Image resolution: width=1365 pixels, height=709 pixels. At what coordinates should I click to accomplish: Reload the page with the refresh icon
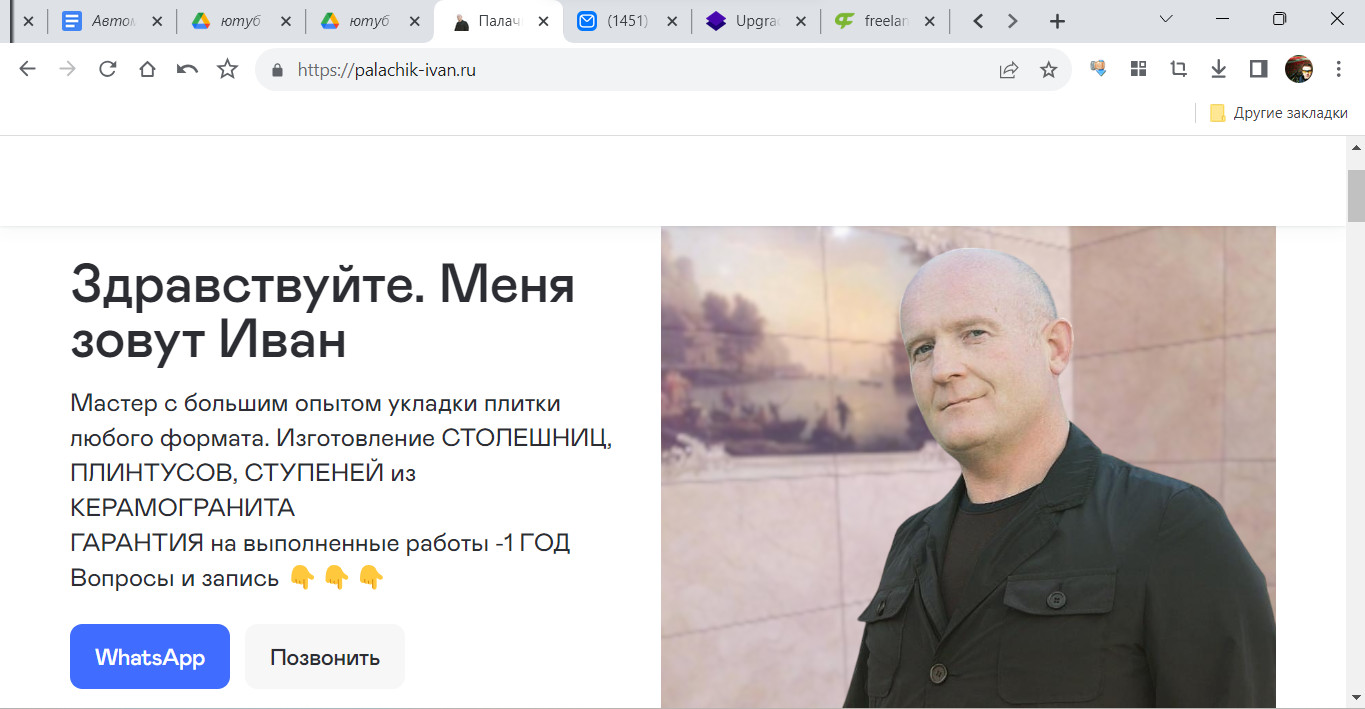[x=107, y=69]
